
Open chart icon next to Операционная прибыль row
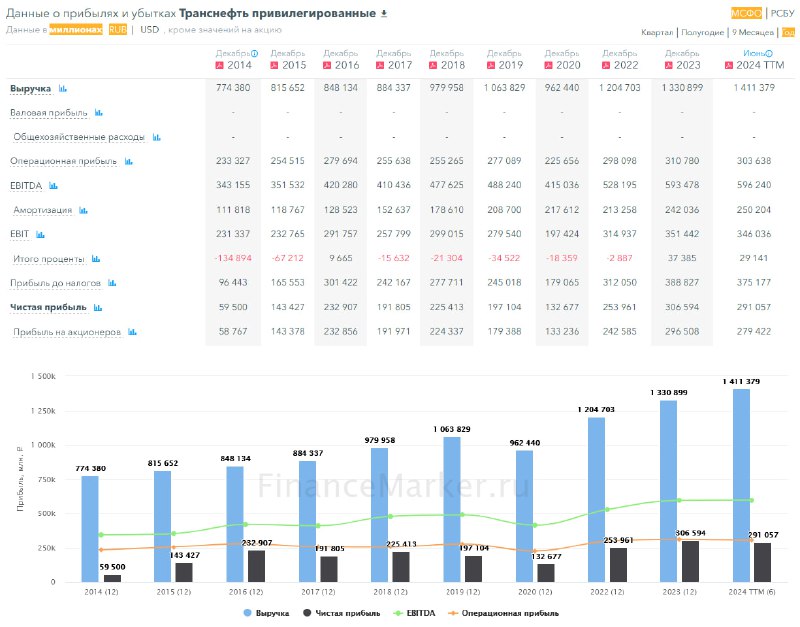[x=129, y=161]
